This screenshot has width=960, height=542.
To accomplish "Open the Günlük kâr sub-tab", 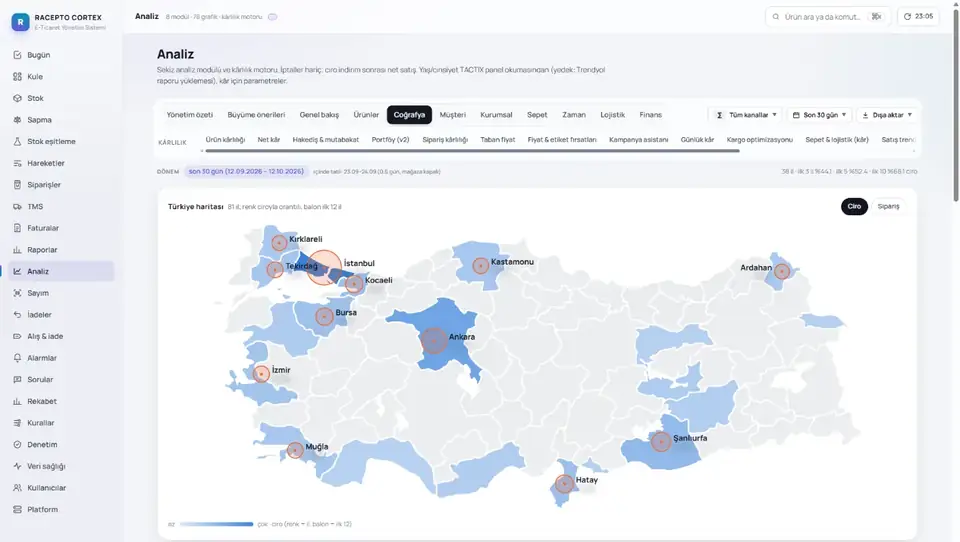I will (x=697, y=140).
